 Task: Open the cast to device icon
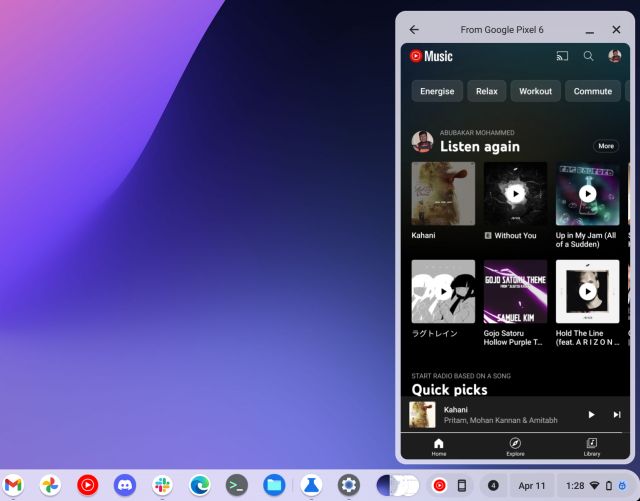[562, 56]
